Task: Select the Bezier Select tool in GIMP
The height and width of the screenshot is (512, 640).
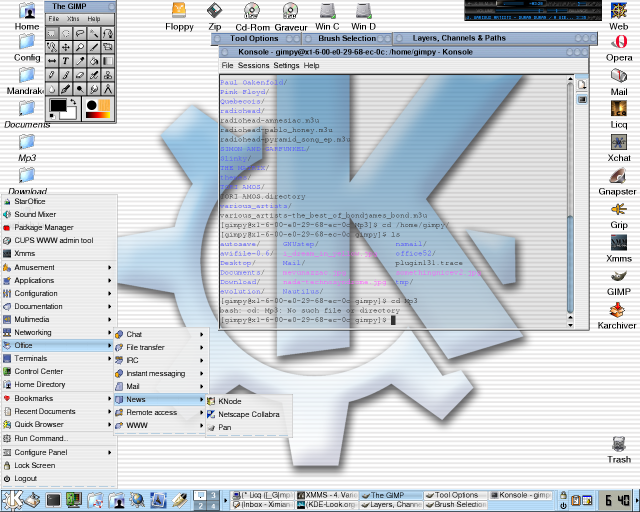Action: click(x=108, y=33)
